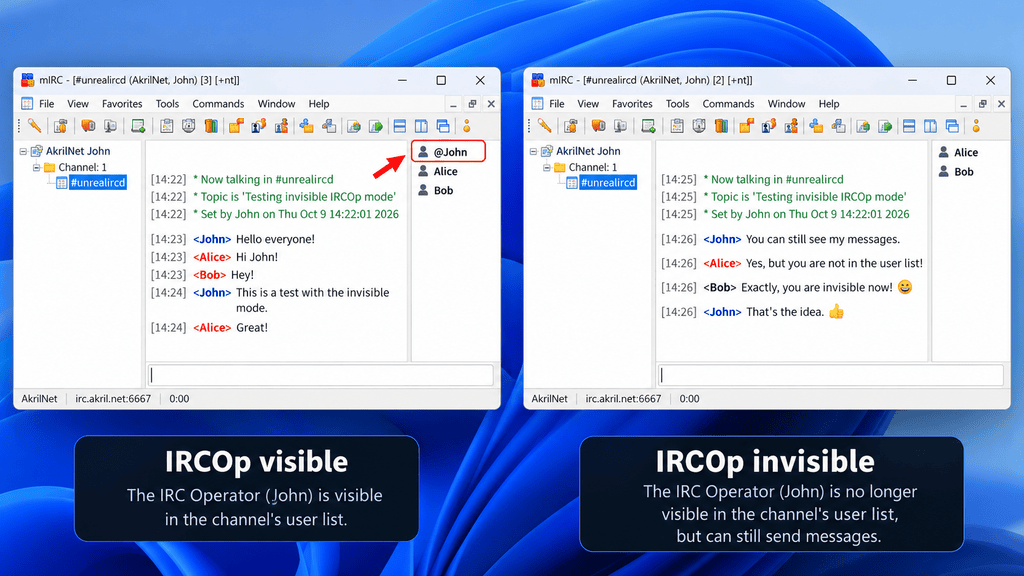Click 'AkrilNet' in the right window status bar
Image resolution: width=1024 pixels, height=576 pixels.
(x=549, y=399)
